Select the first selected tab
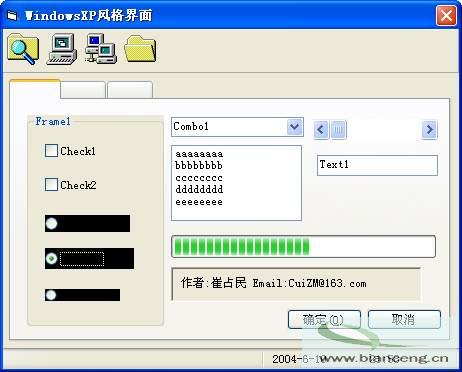462x372 pixels. (35, 89)
